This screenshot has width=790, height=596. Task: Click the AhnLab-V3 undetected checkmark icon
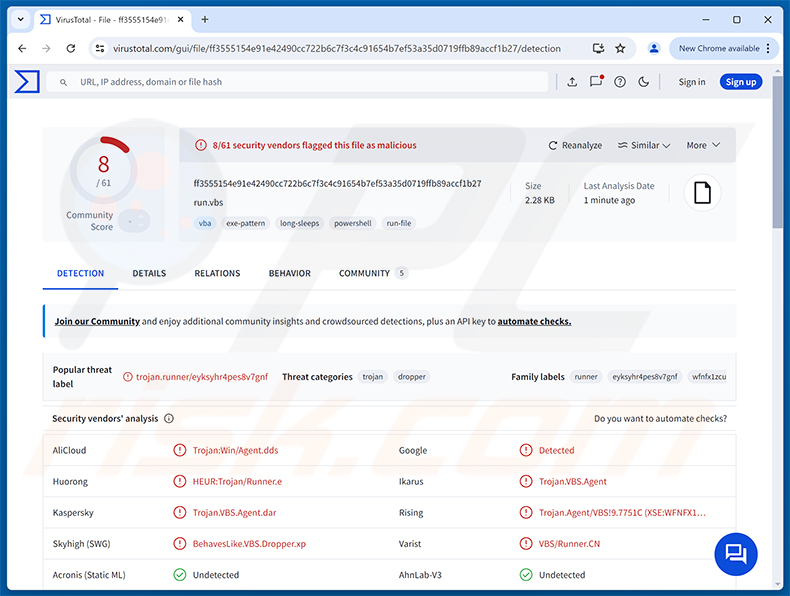coord(526,575)
